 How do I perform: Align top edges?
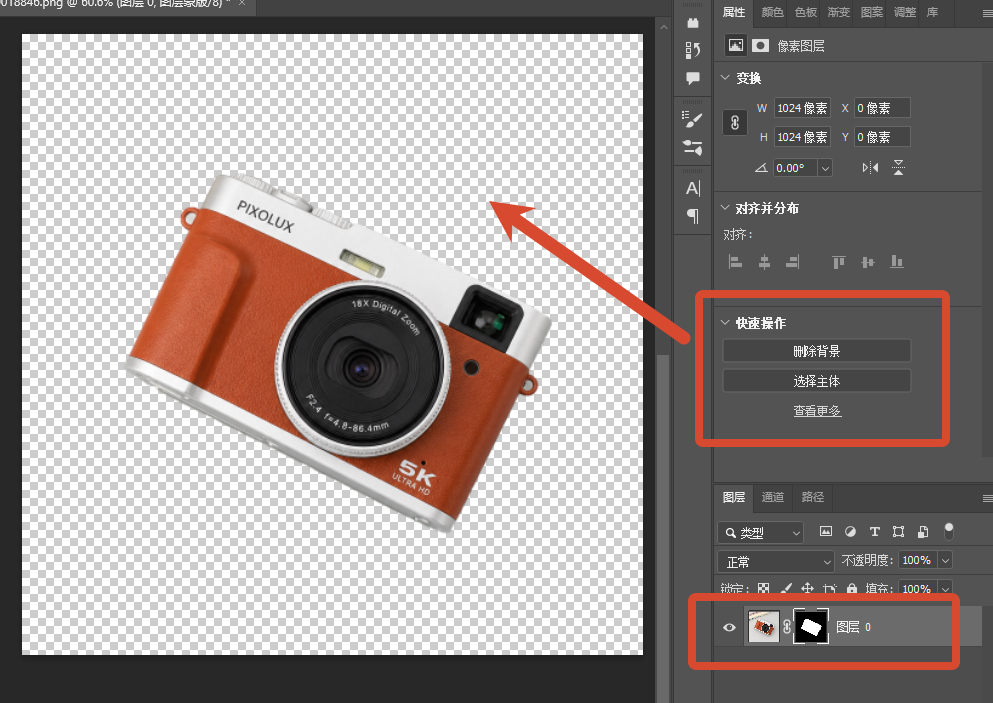click(838, 262)
